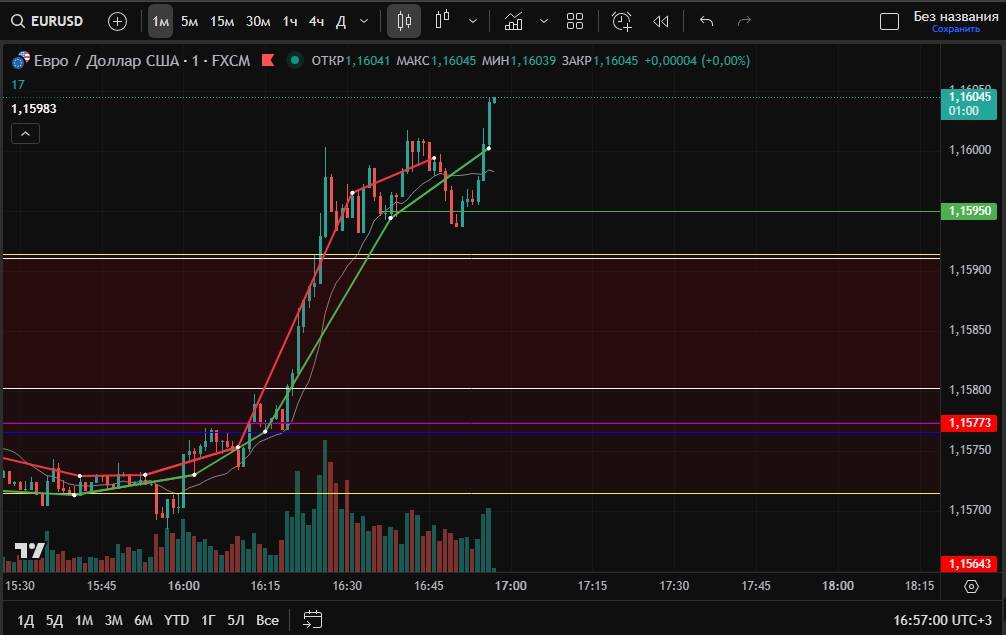Open the indicator templates grid icon

click(x=575, y=21)
